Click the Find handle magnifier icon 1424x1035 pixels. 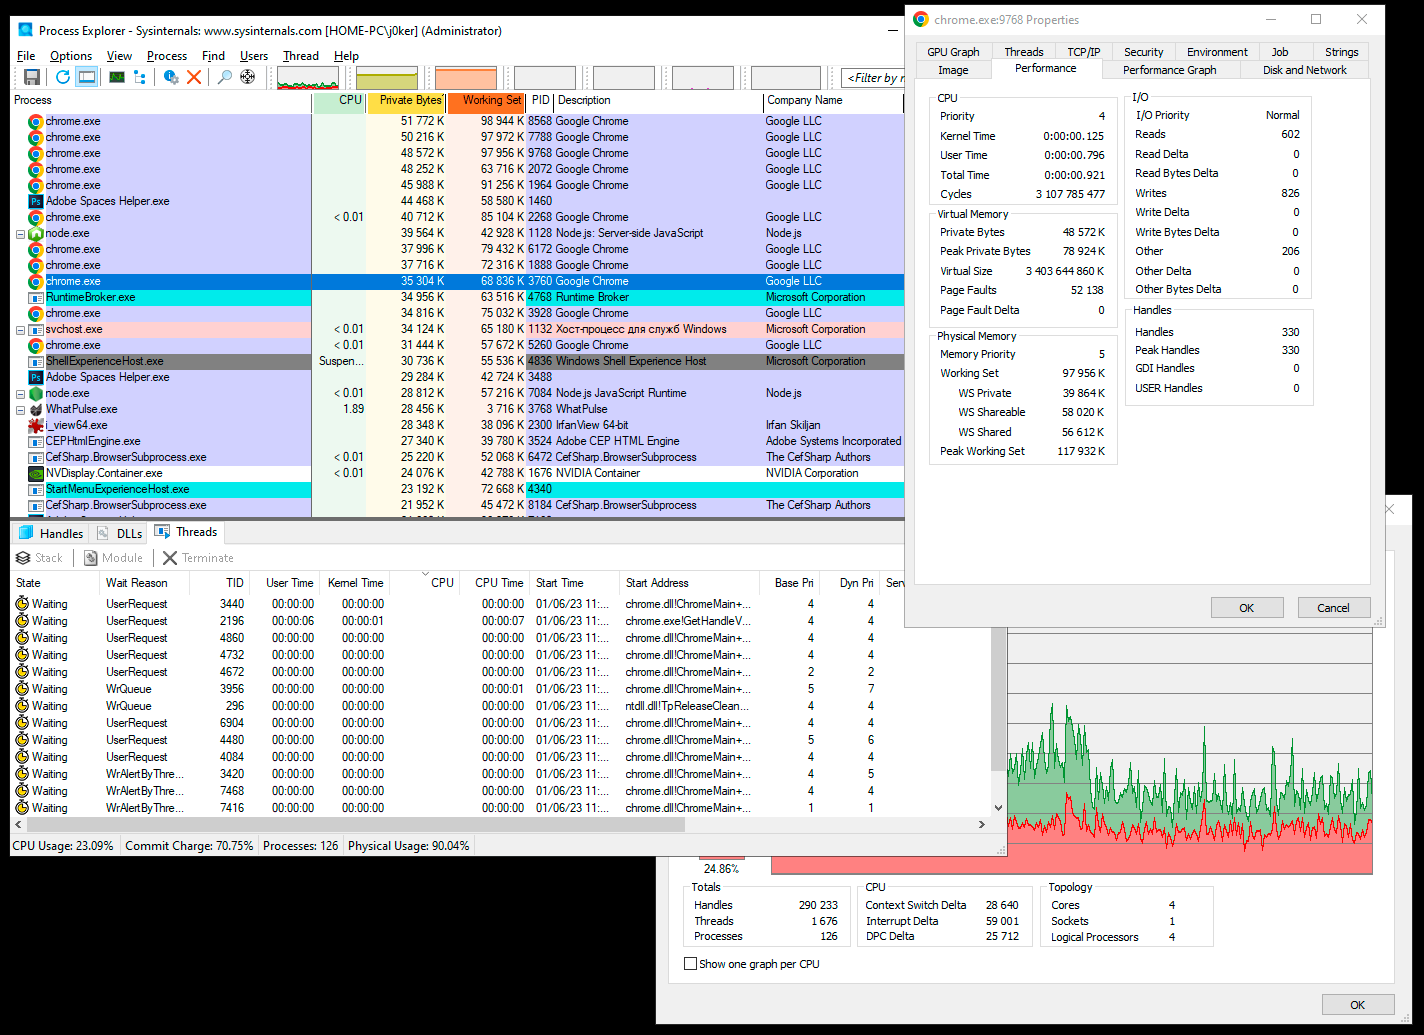tap(225, 77)
